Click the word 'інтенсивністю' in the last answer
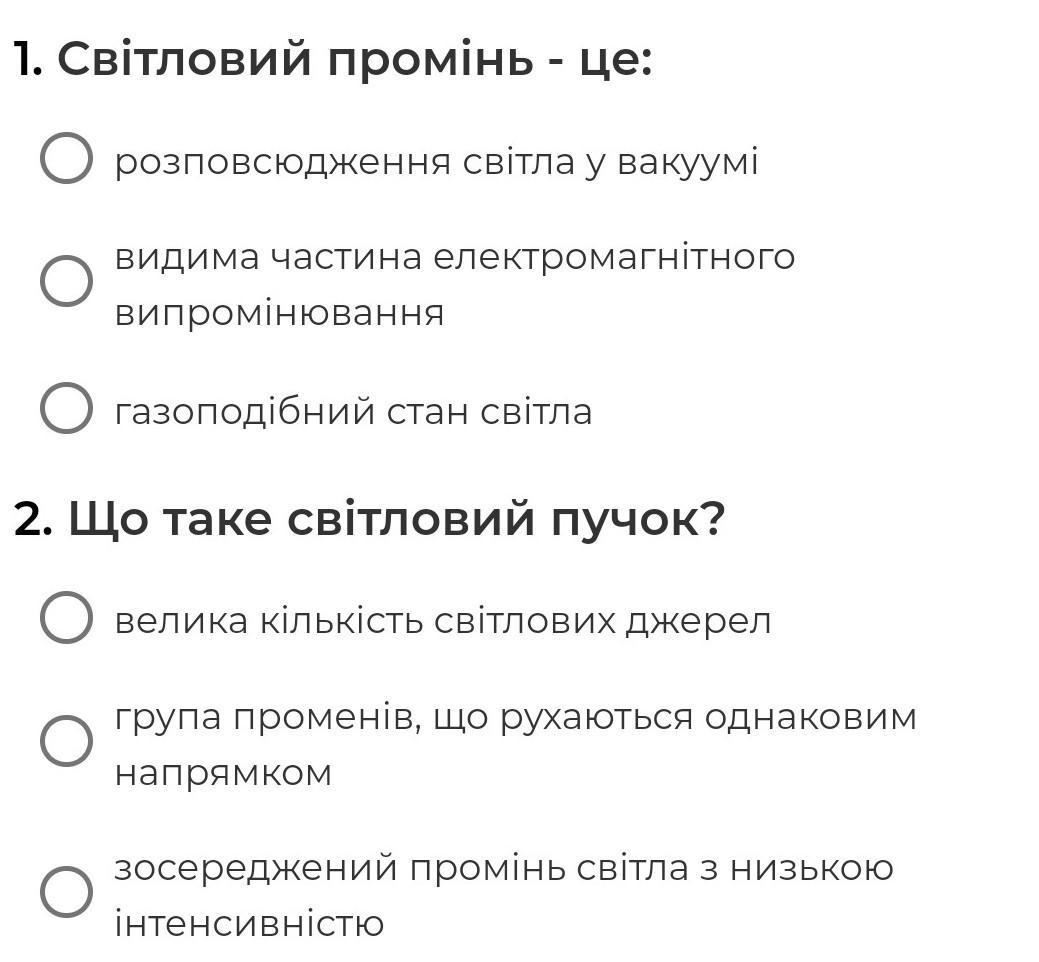 tap(249, 923)
